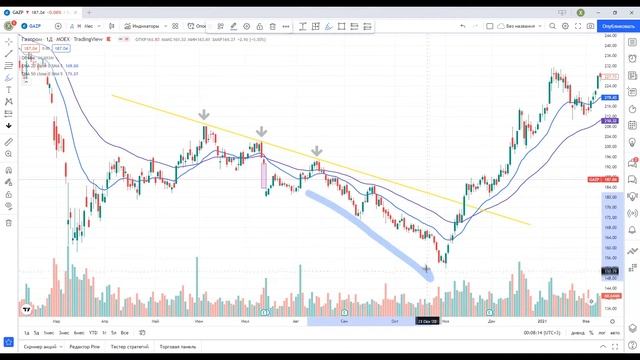Open the notifications bell panel

click(x=632, y=230)
